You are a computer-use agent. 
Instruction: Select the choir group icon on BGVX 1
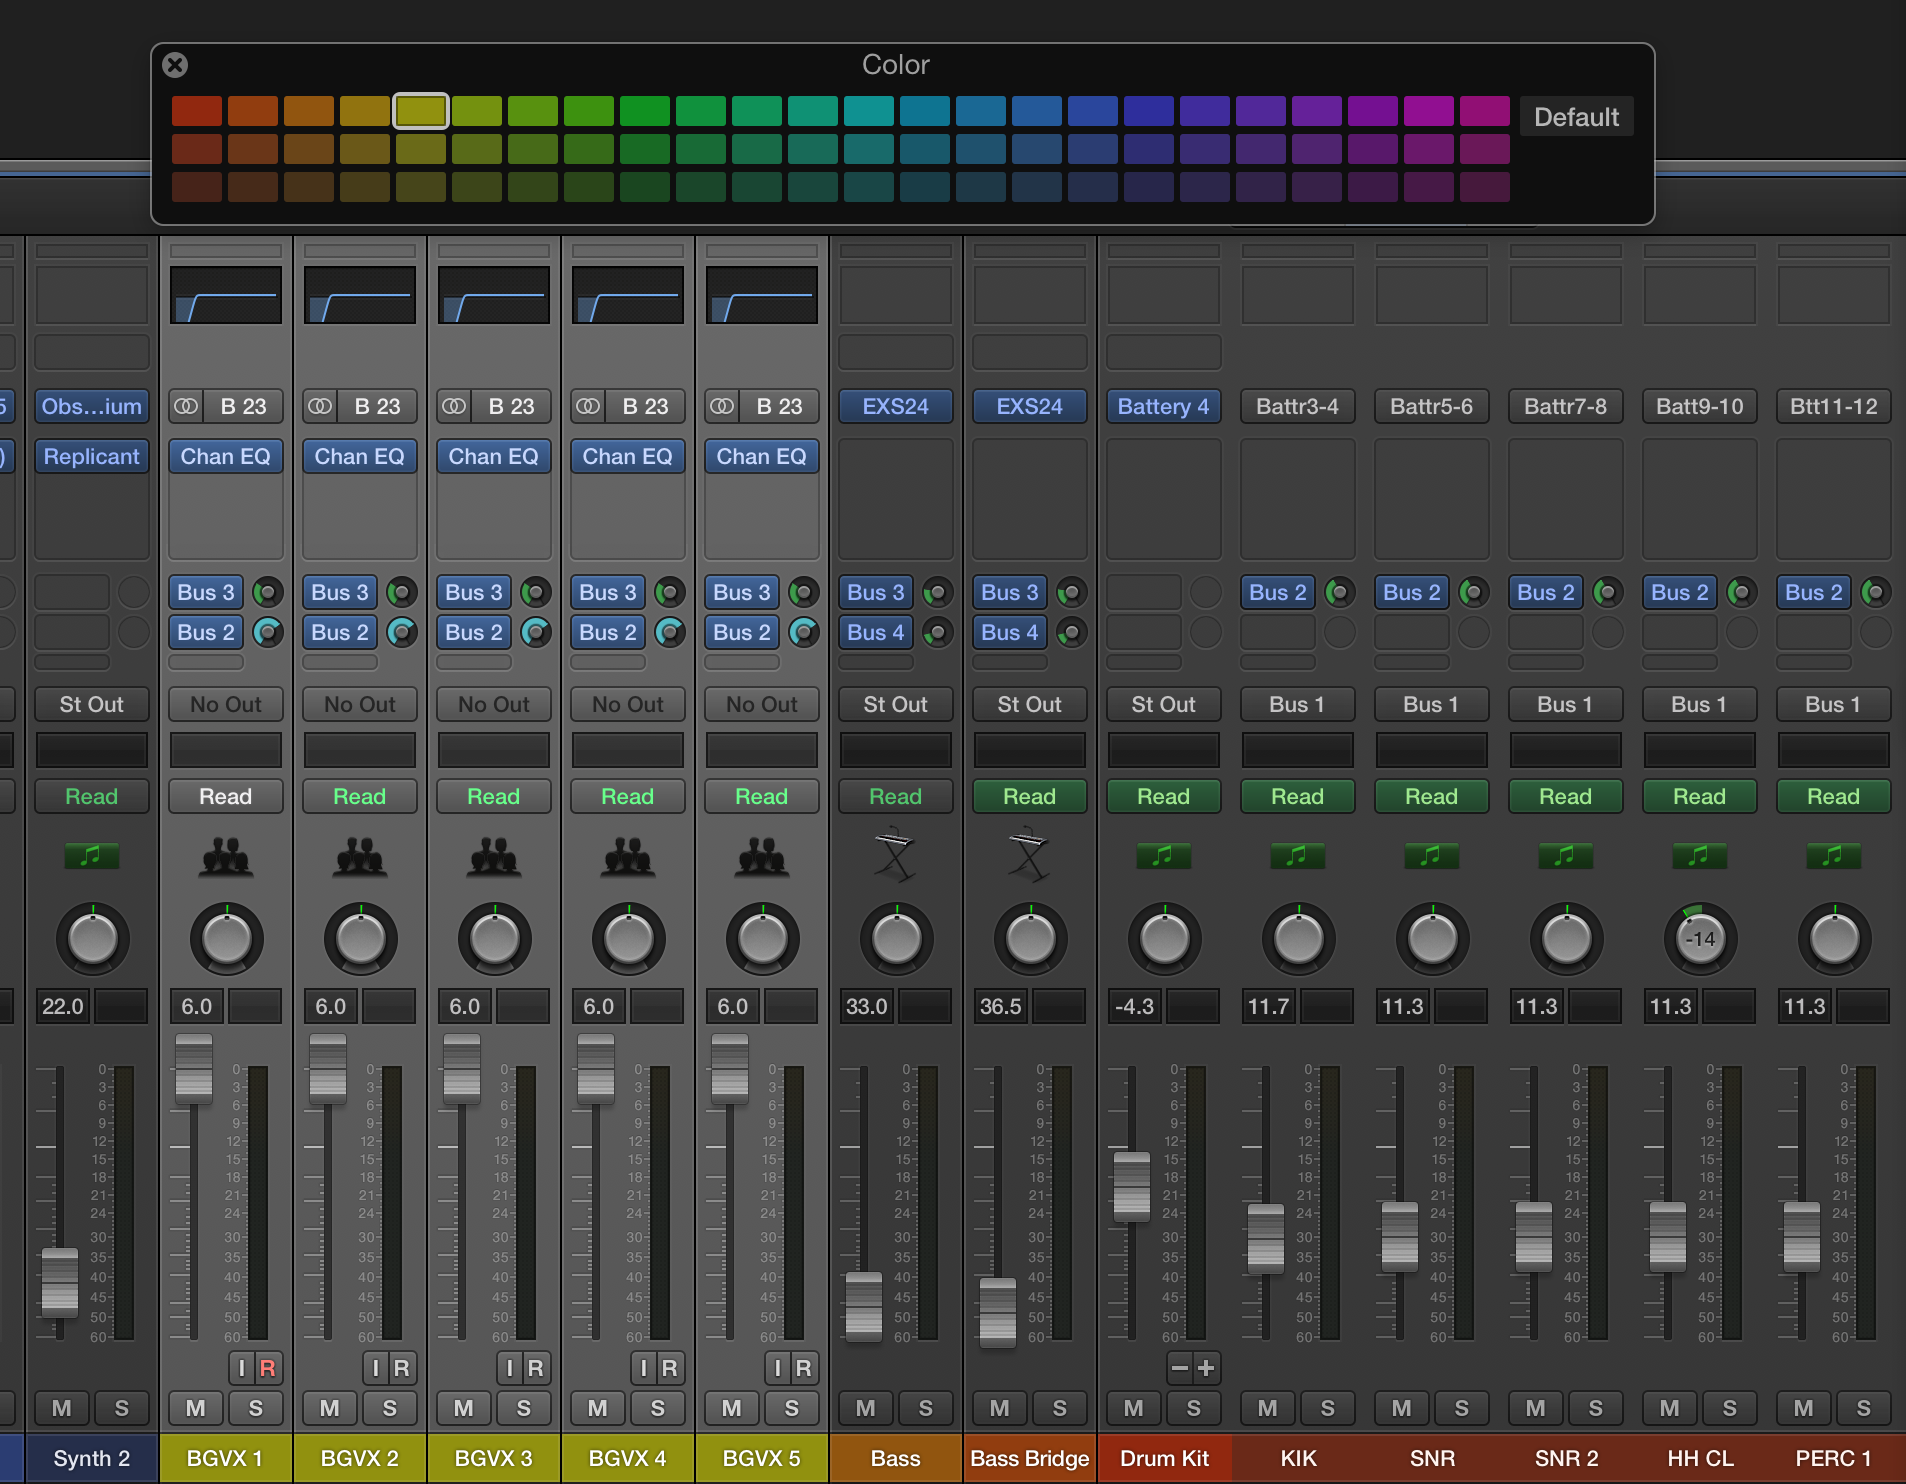(x=226, y=857)
